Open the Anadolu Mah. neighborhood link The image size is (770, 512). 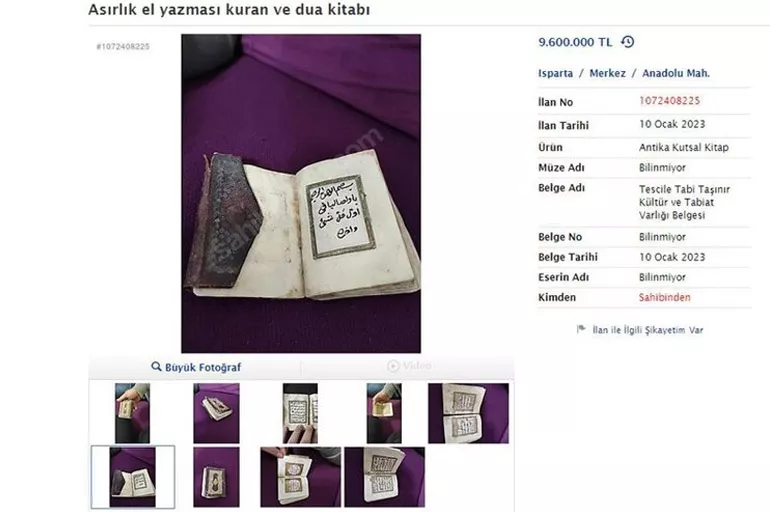click(x=676, y=73)
